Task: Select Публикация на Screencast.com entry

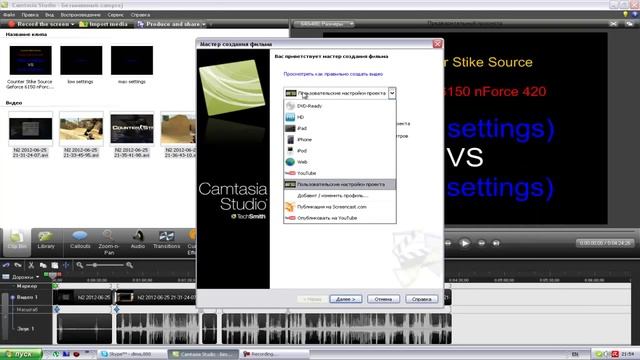Action: (340, 207)
